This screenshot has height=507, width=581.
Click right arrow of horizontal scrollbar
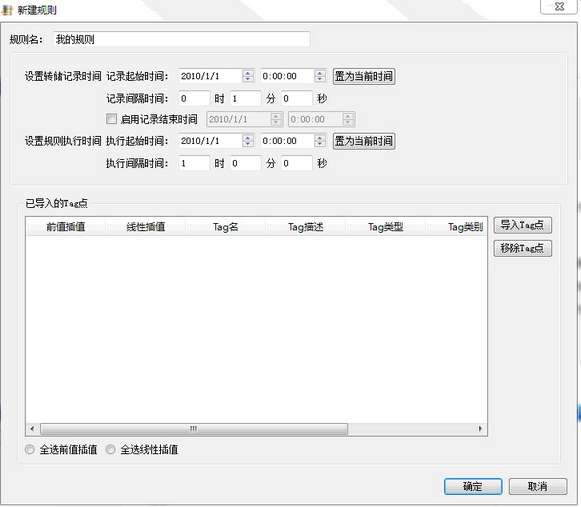(x=481, y=429)
